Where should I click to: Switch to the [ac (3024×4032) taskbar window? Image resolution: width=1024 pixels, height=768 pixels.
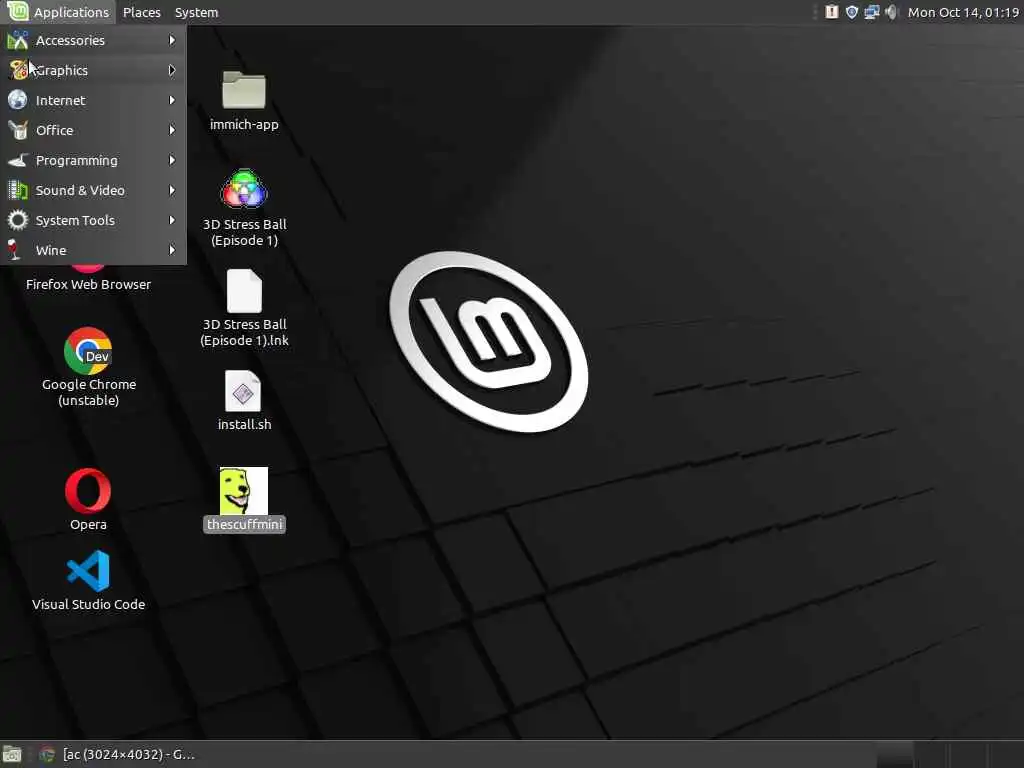(x=118, y=755)
